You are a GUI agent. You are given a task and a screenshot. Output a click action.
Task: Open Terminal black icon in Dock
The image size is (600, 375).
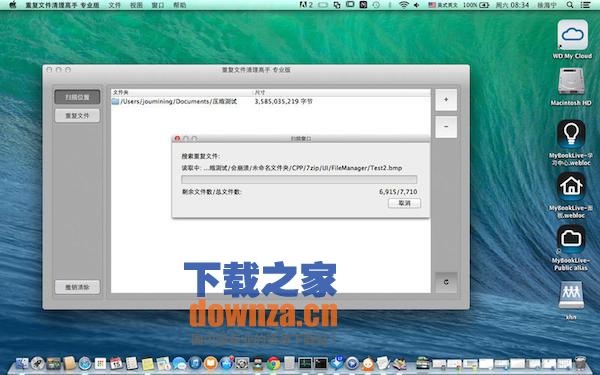pos(321,363)
